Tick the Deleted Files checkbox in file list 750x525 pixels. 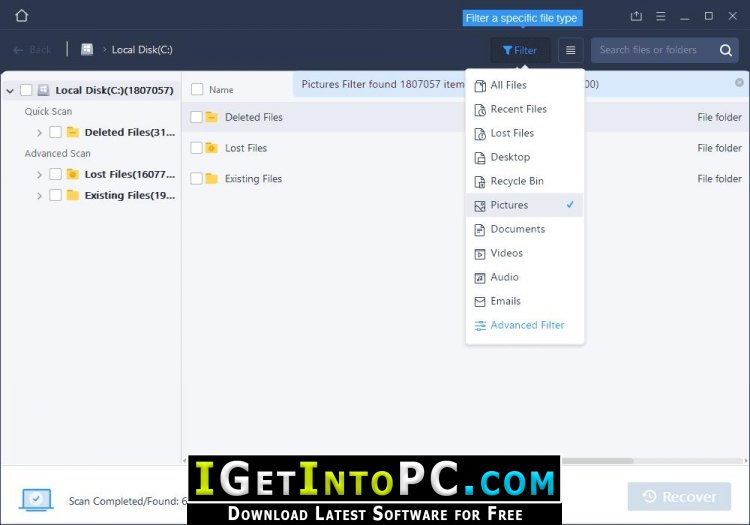coord(196,117)
